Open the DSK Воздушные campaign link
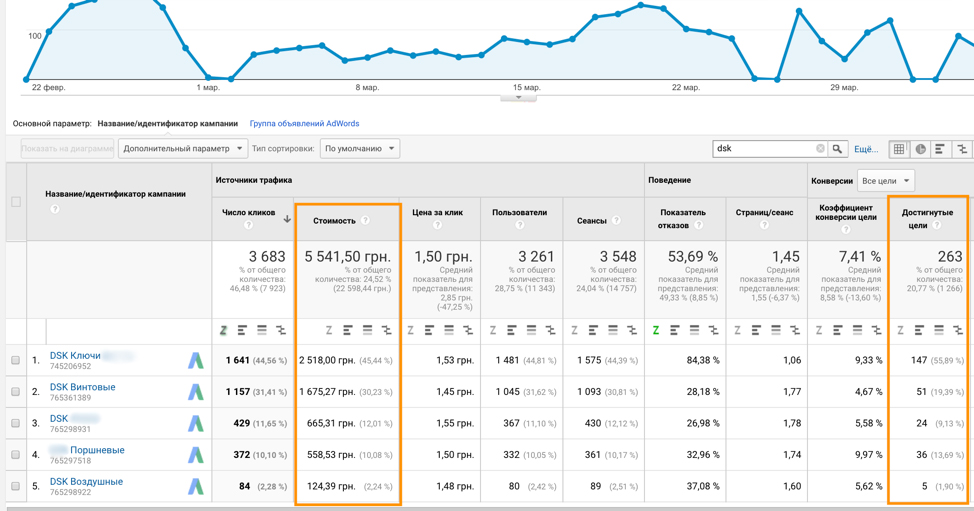The width and height of the screenshot is (974, 511). point(86,481)
